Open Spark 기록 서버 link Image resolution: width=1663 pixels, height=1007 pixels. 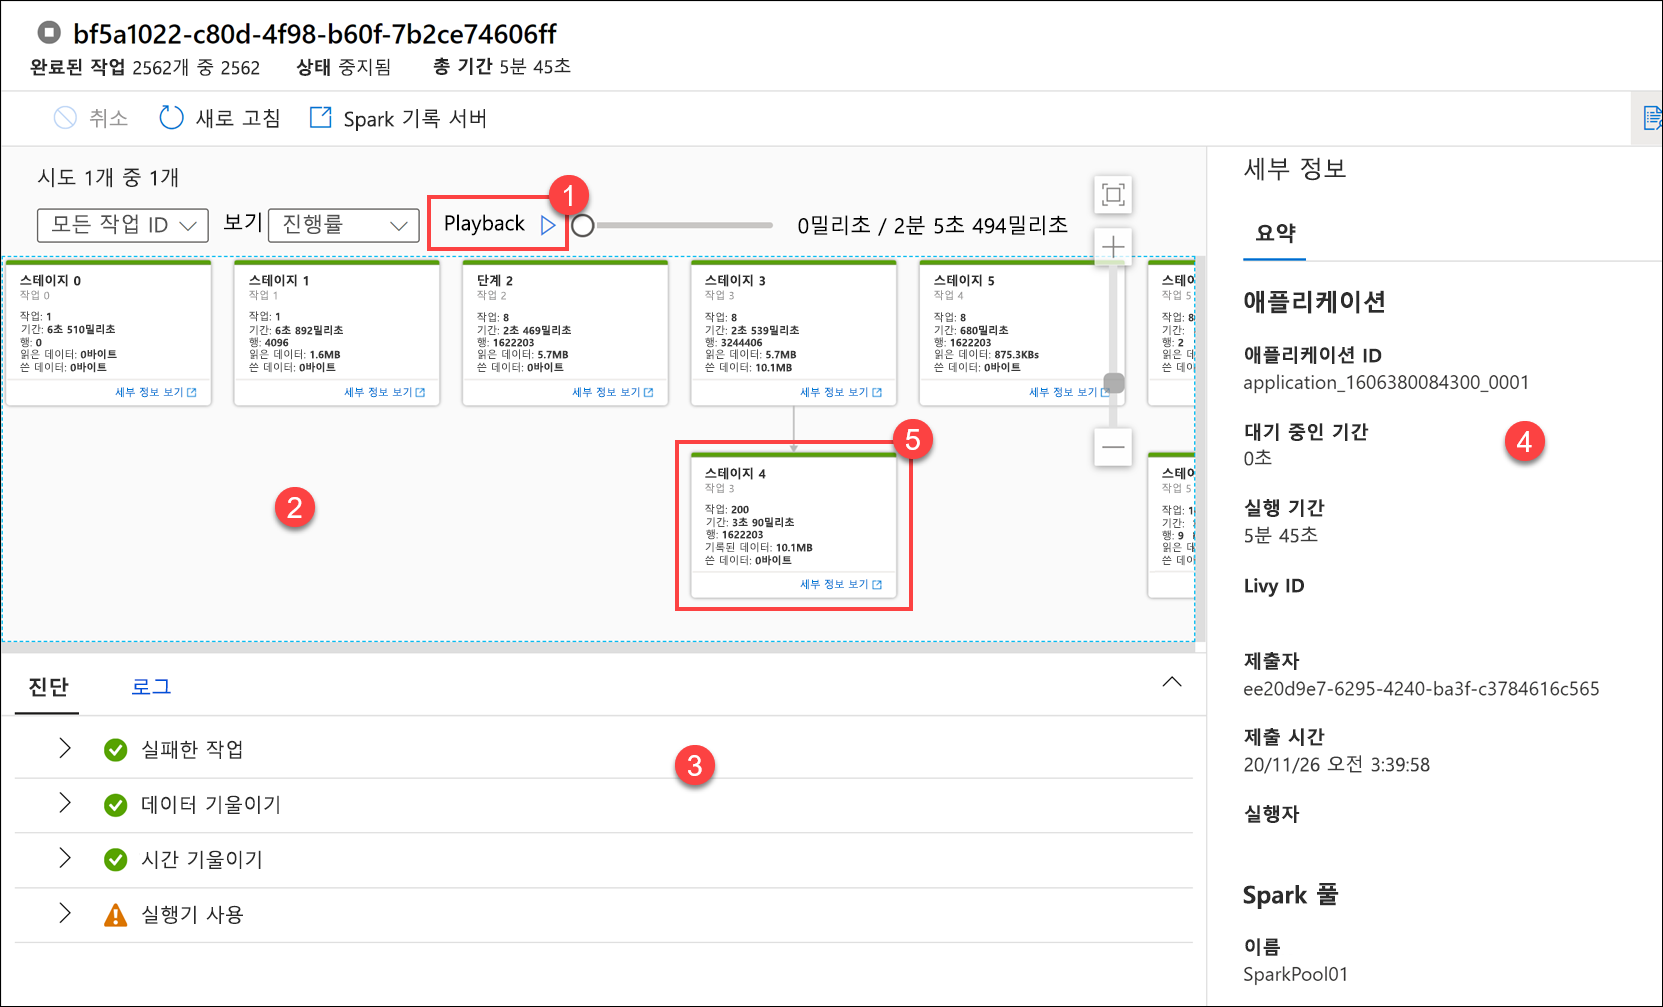point(398,118)
